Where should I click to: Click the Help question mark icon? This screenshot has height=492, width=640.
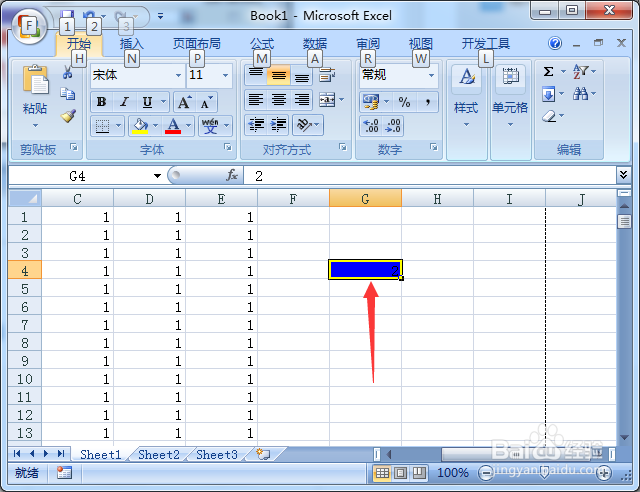tap(555, 43)
